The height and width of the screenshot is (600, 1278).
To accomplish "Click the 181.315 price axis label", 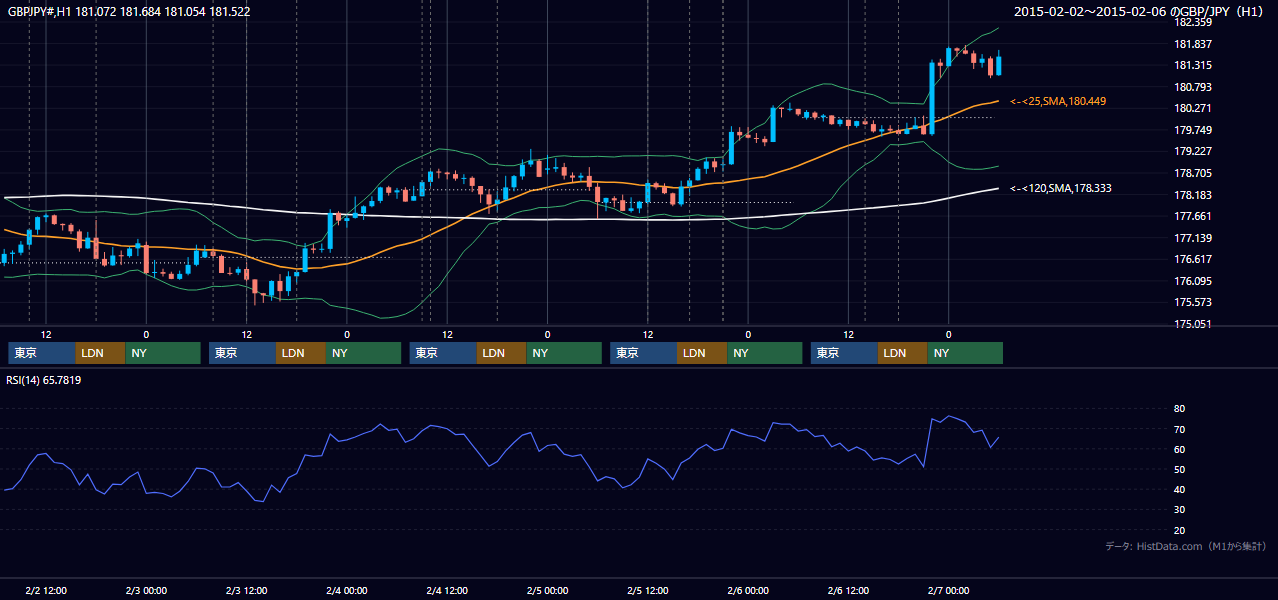I will click(x=1192, y=65).
